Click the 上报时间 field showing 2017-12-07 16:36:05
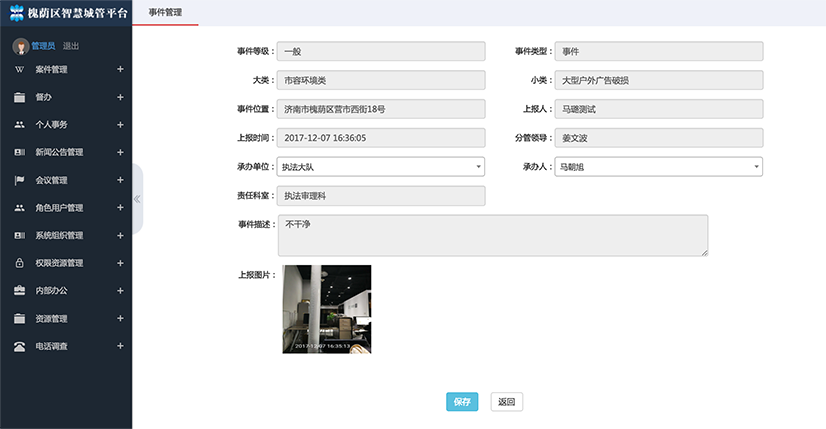The width and height of the screenshot is (826, 429). tap(381, 138)
